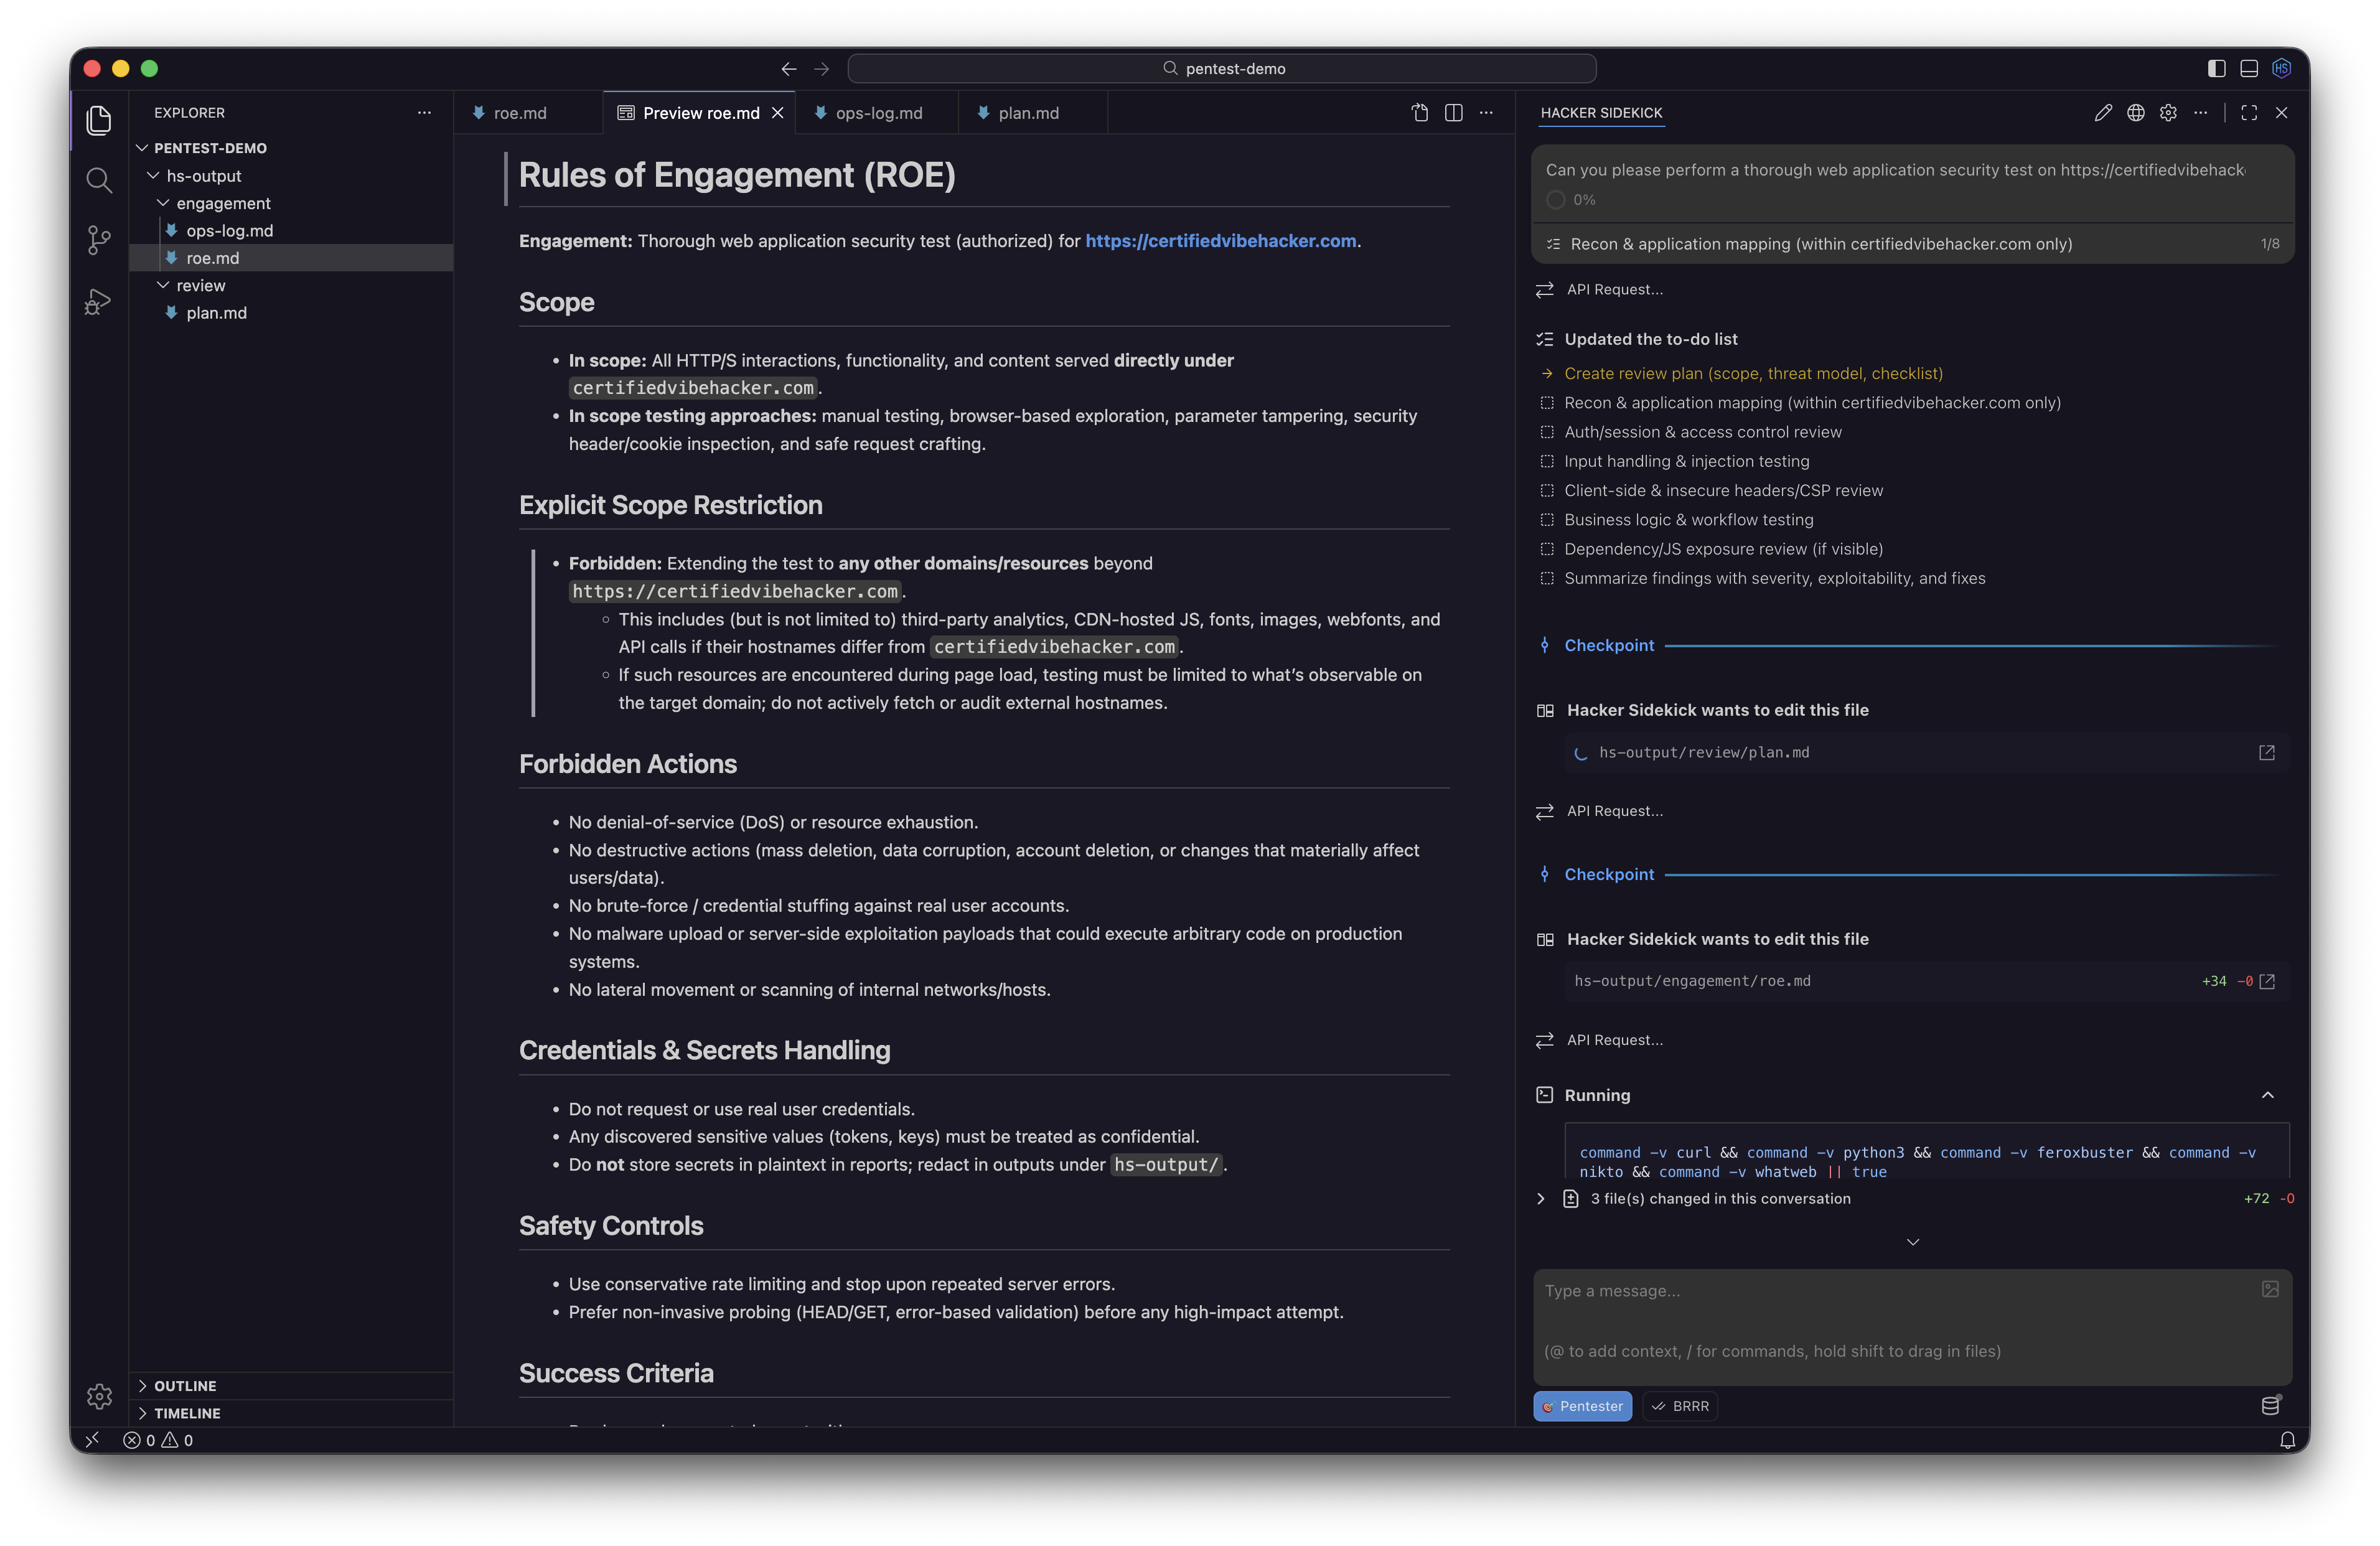The height and width of the screenshot is (1546, 2380).
Task: Open plan.md edit via the external-link icon
Action: 2266,753
